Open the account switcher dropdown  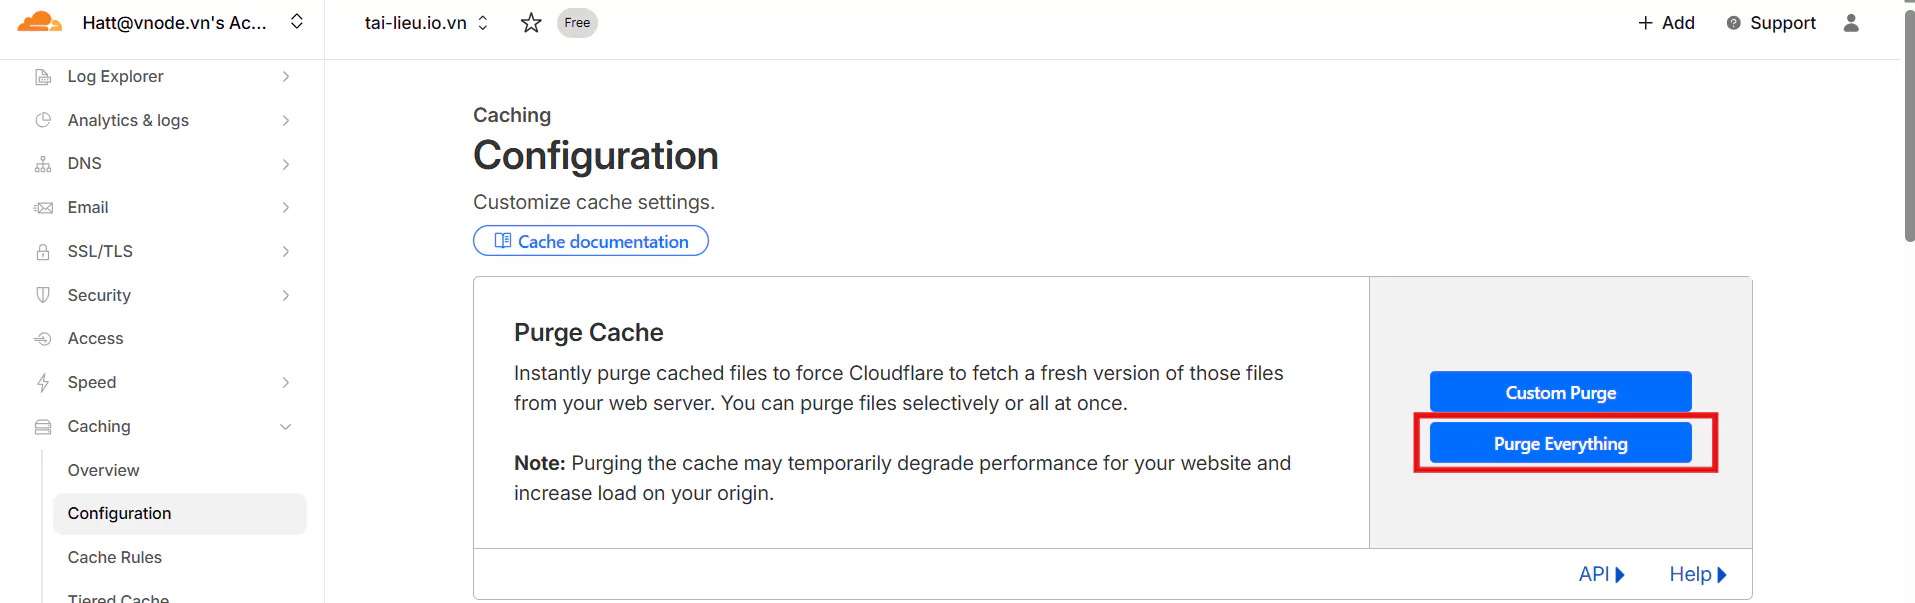[297, 22]
